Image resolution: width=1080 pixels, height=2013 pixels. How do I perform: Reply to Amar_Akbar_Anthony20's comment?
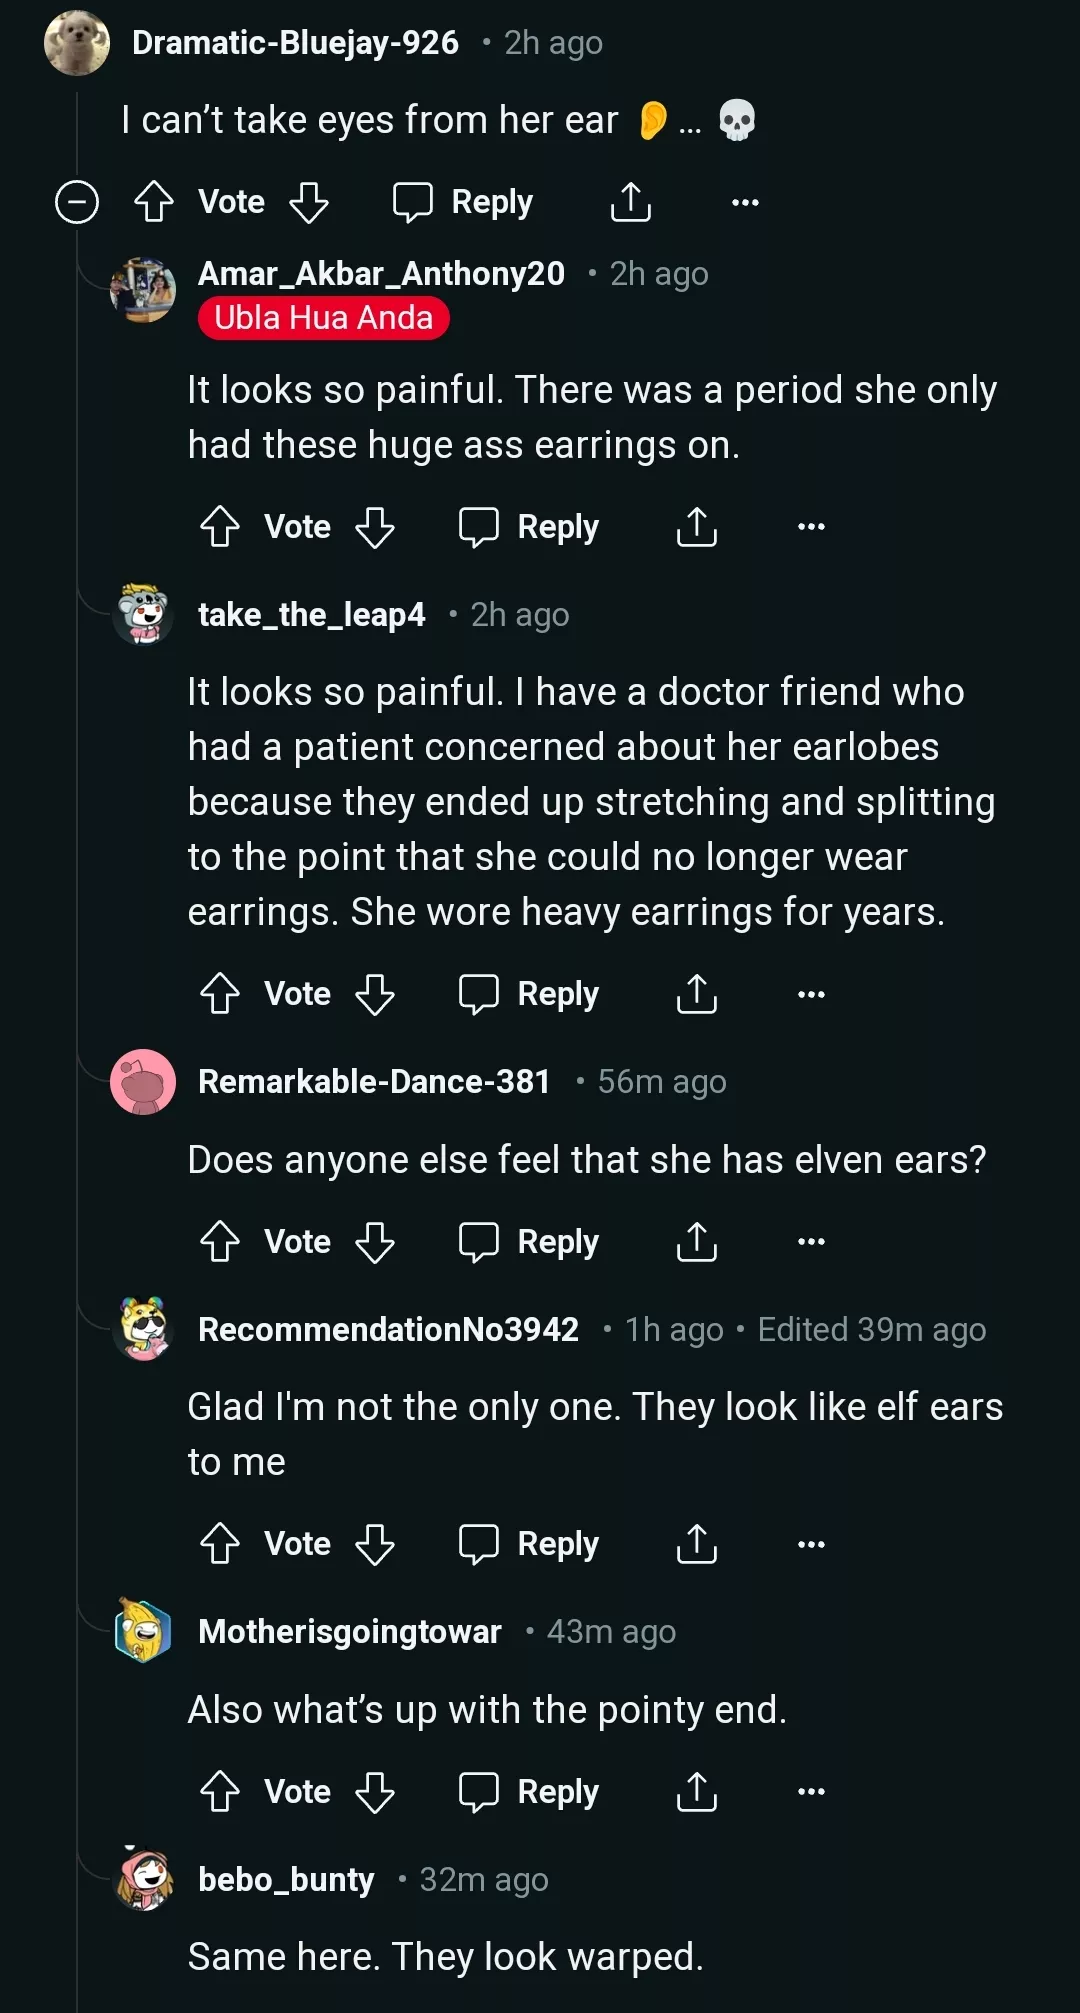pyautogui.click(x=529, y=527)
